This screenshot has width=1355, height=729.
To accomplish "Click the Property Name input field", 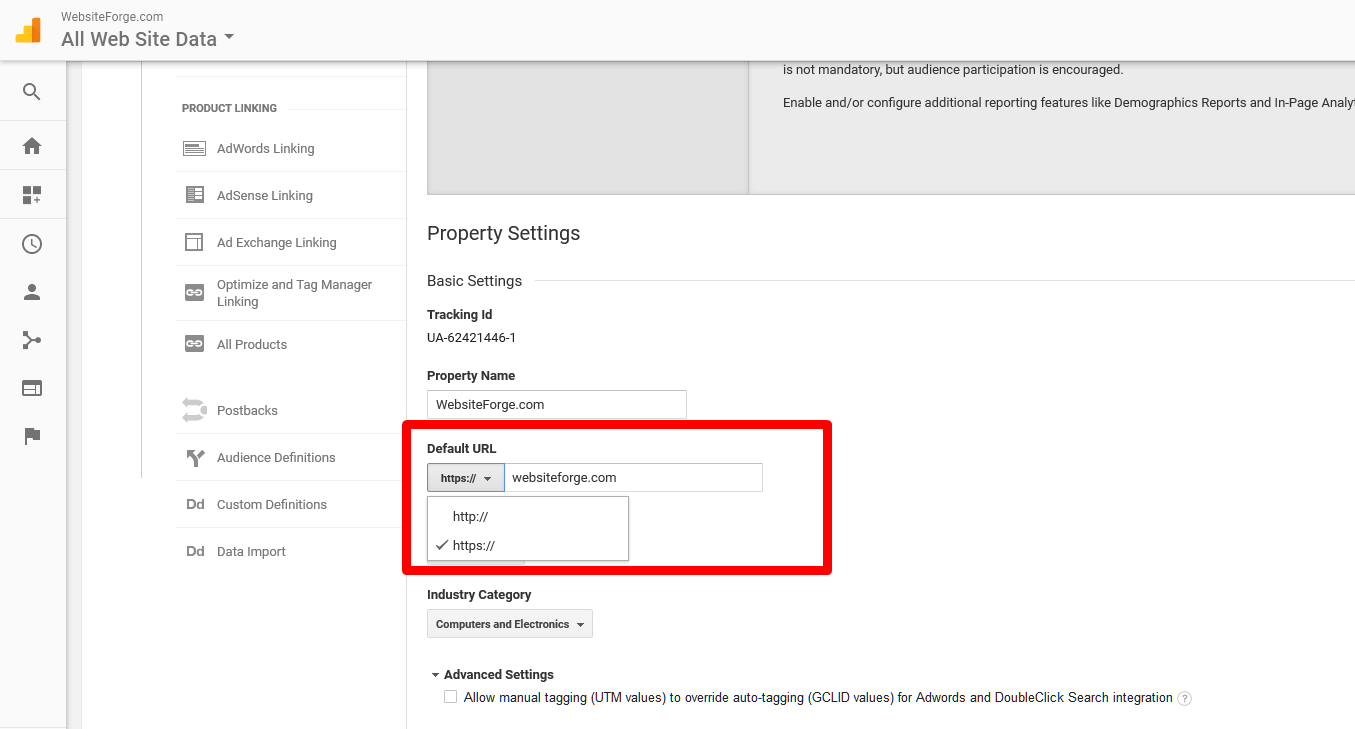I will [x=557, y=405].
